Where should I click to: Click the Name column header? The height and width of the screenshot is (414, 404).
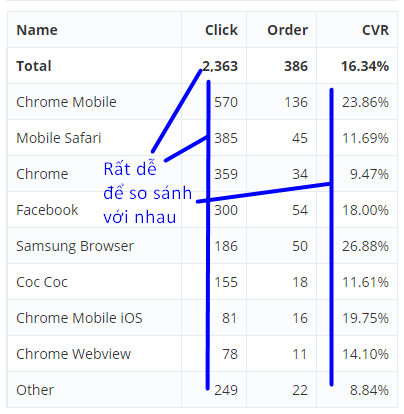pos(37,30)
